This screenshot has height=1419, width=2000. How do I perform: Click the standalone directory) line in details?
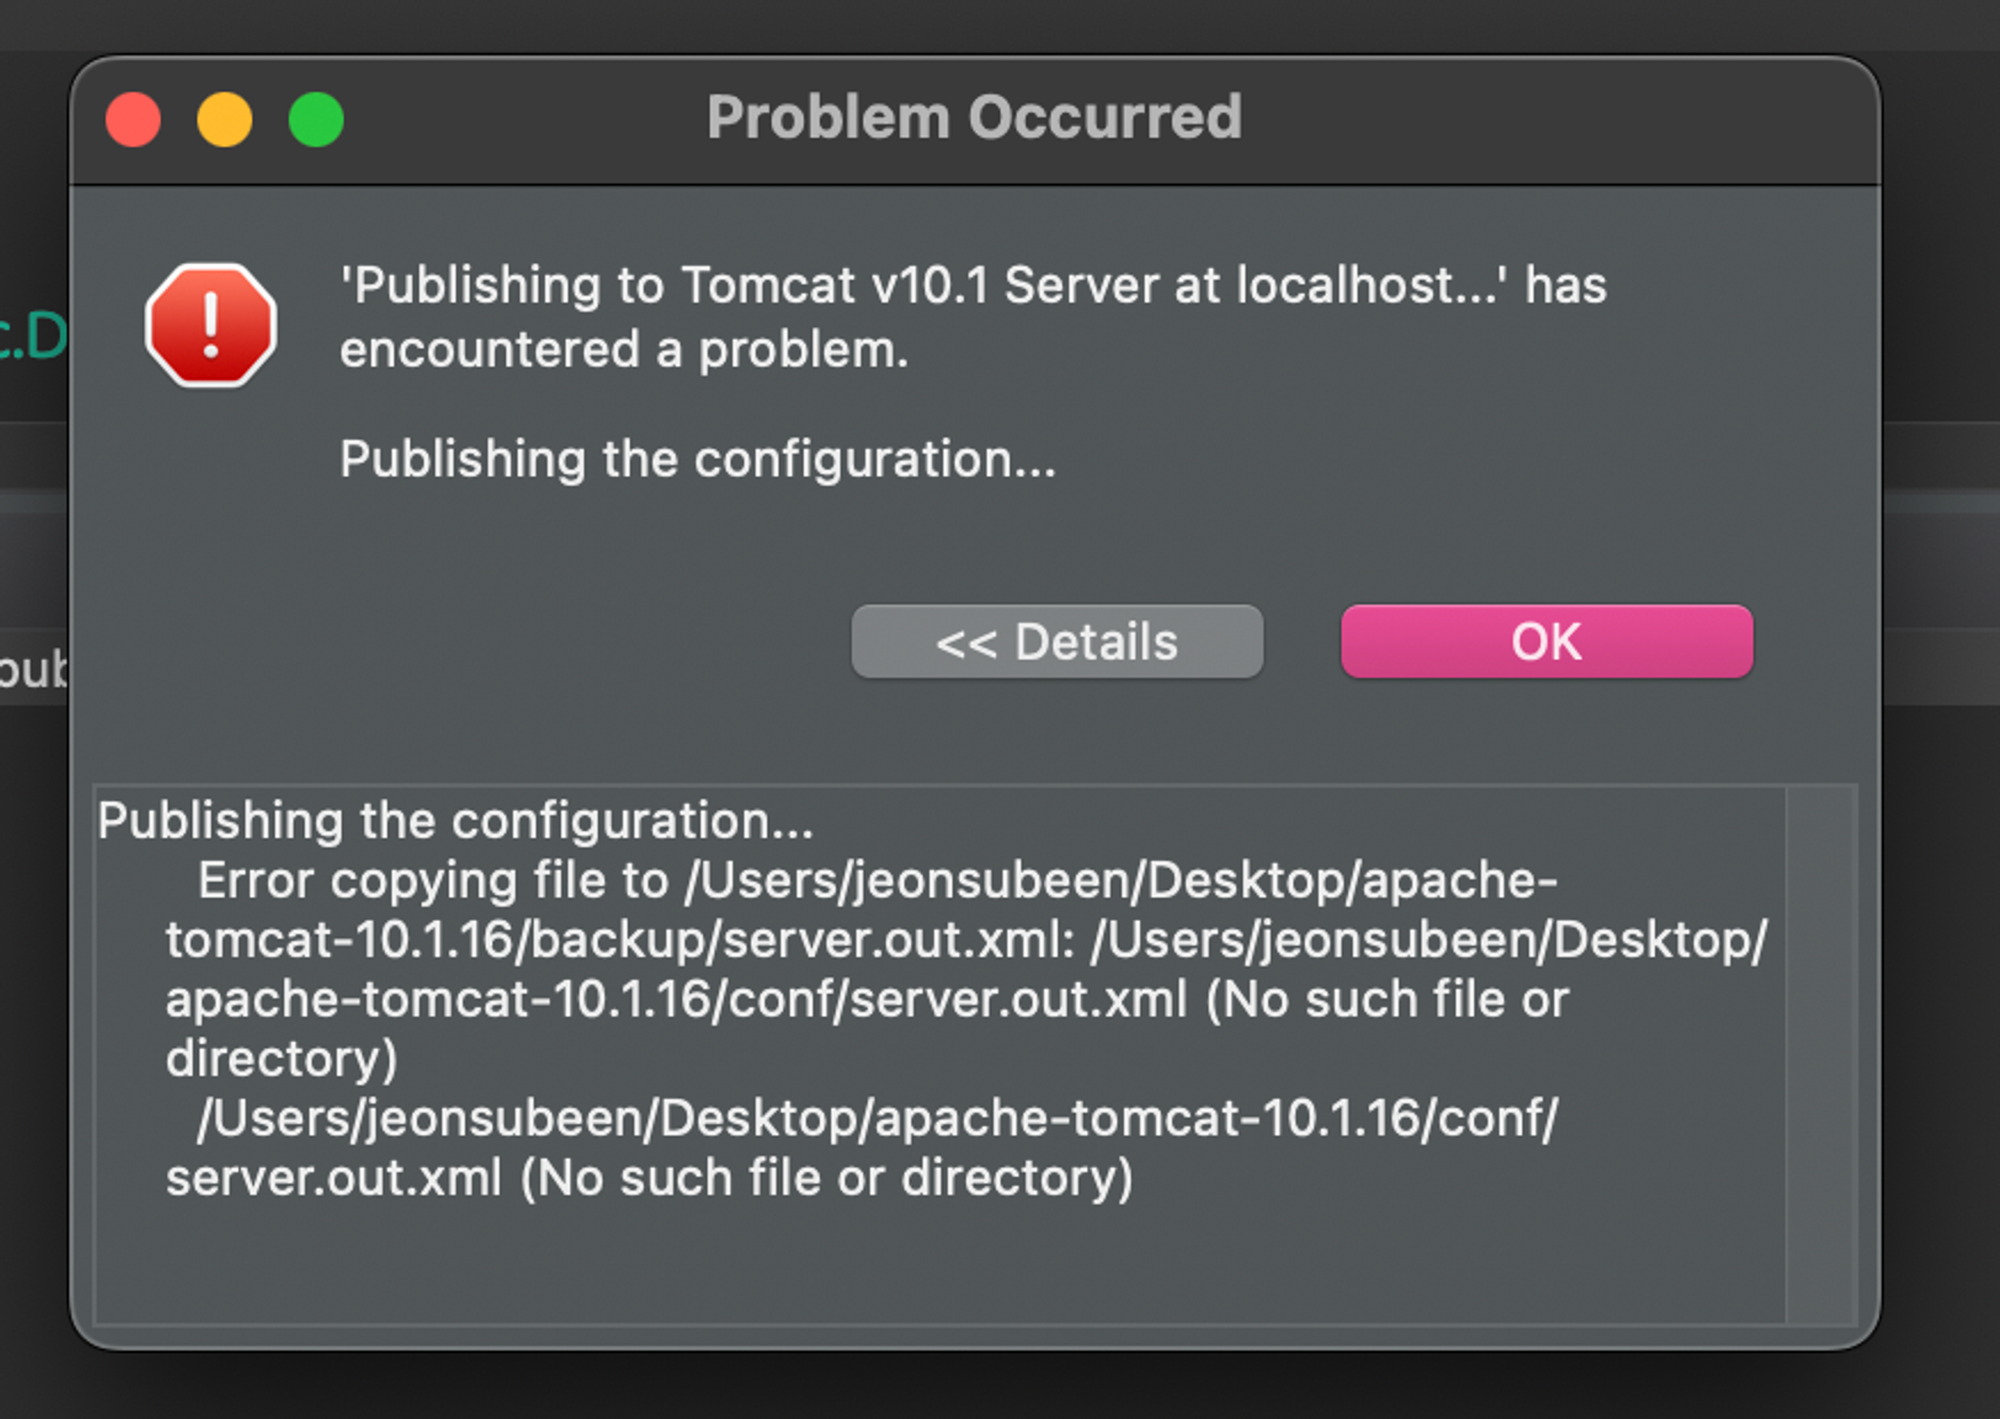(x=281, y=1059)
